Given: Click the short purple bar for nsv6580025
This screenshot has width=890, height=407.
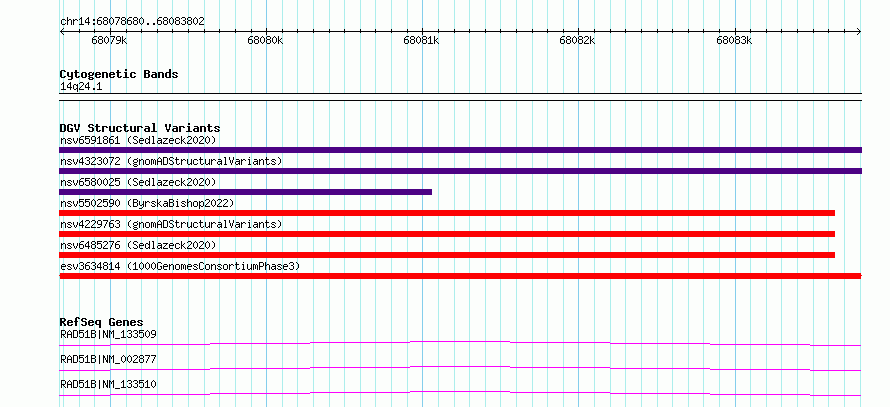Looking at the screenshot, I should pos(246,192).
